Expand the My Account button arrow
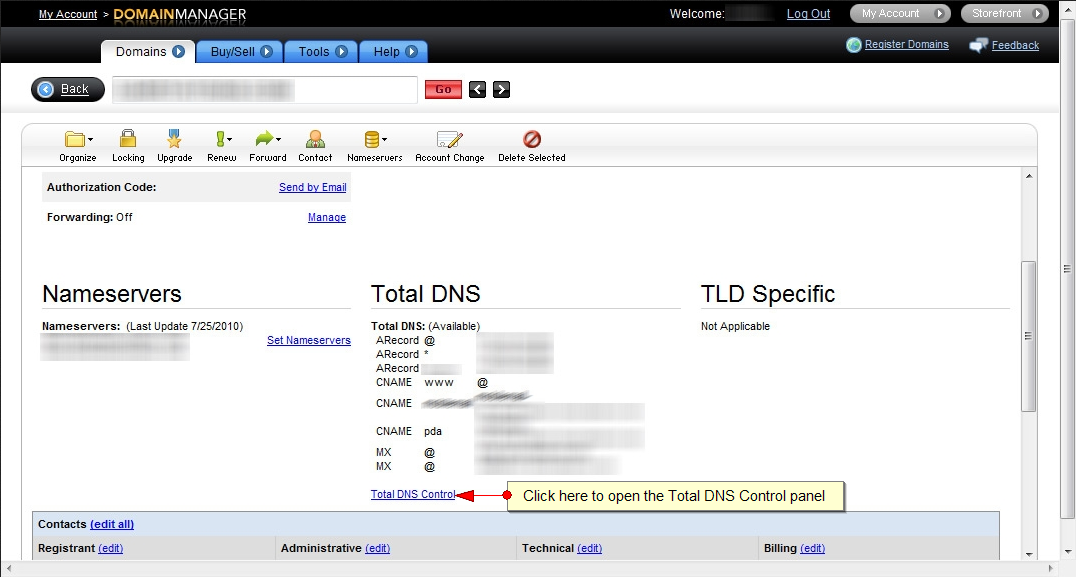The width and height of the screenshot is (1076, 577). [939, 14]
